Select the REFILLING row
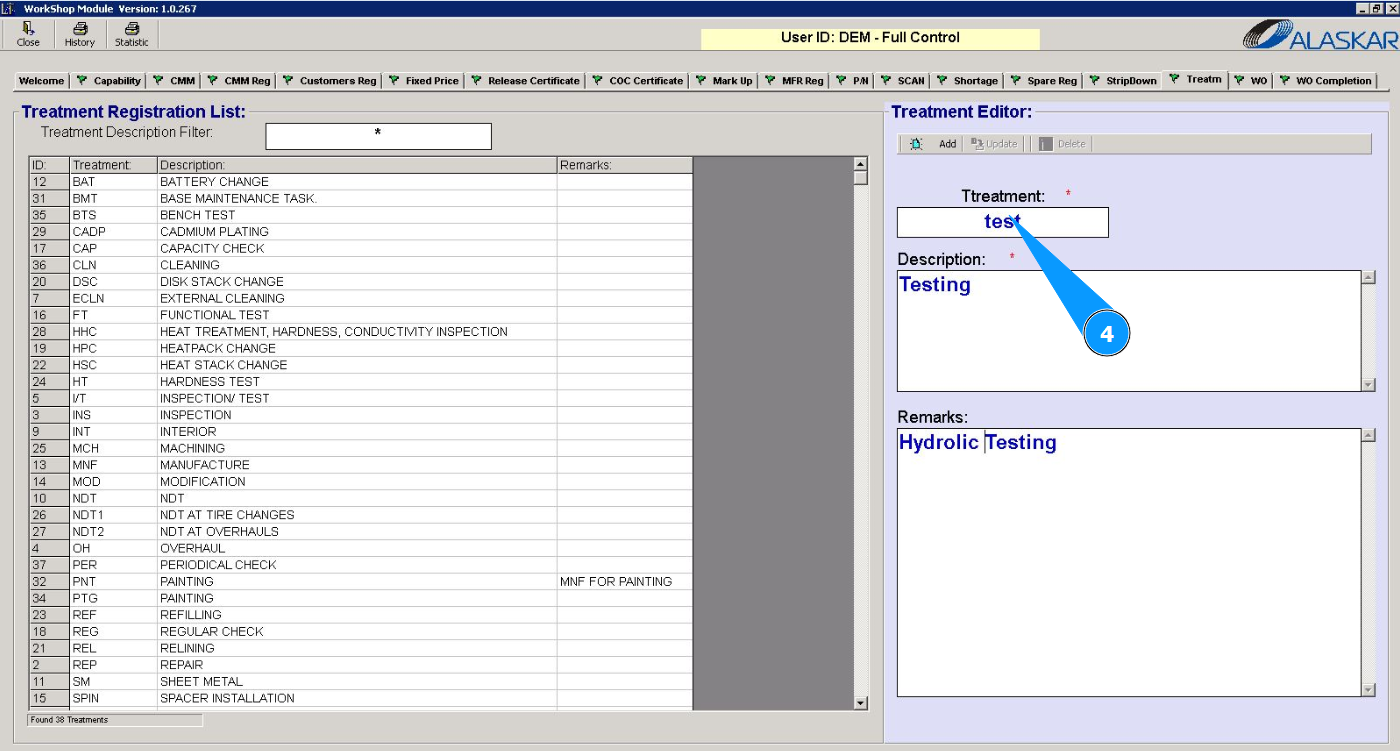Screen dimensions: 1400x751 click(x=361, y=615)
